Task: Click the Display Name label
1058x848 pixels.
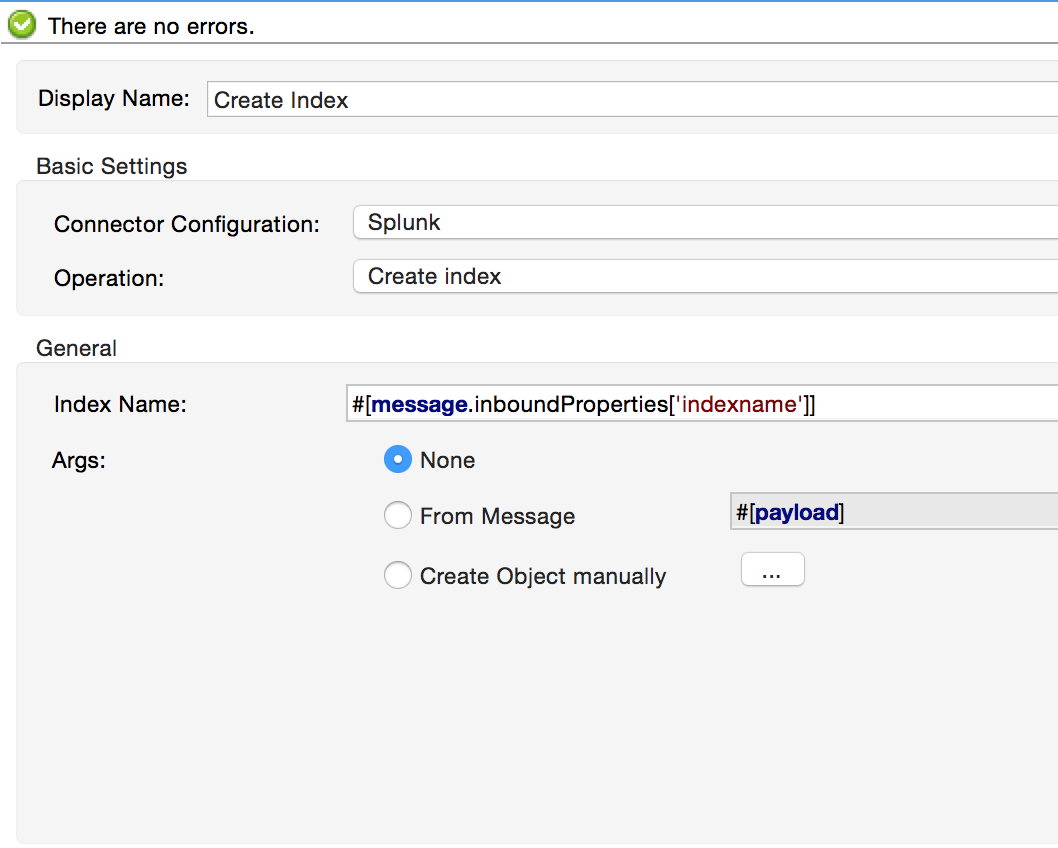Action: tap(110, 98)
